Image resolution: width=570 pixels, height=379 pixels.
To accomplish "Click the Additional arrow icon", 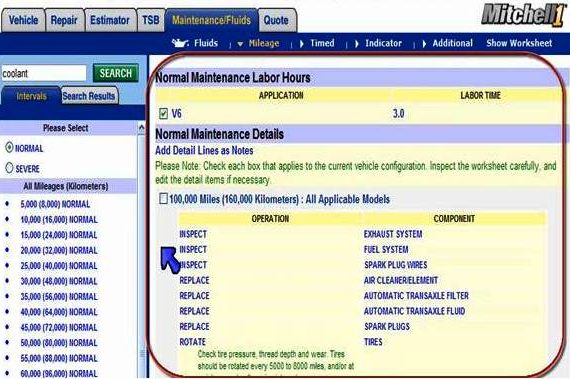I will tap(424, 44).
